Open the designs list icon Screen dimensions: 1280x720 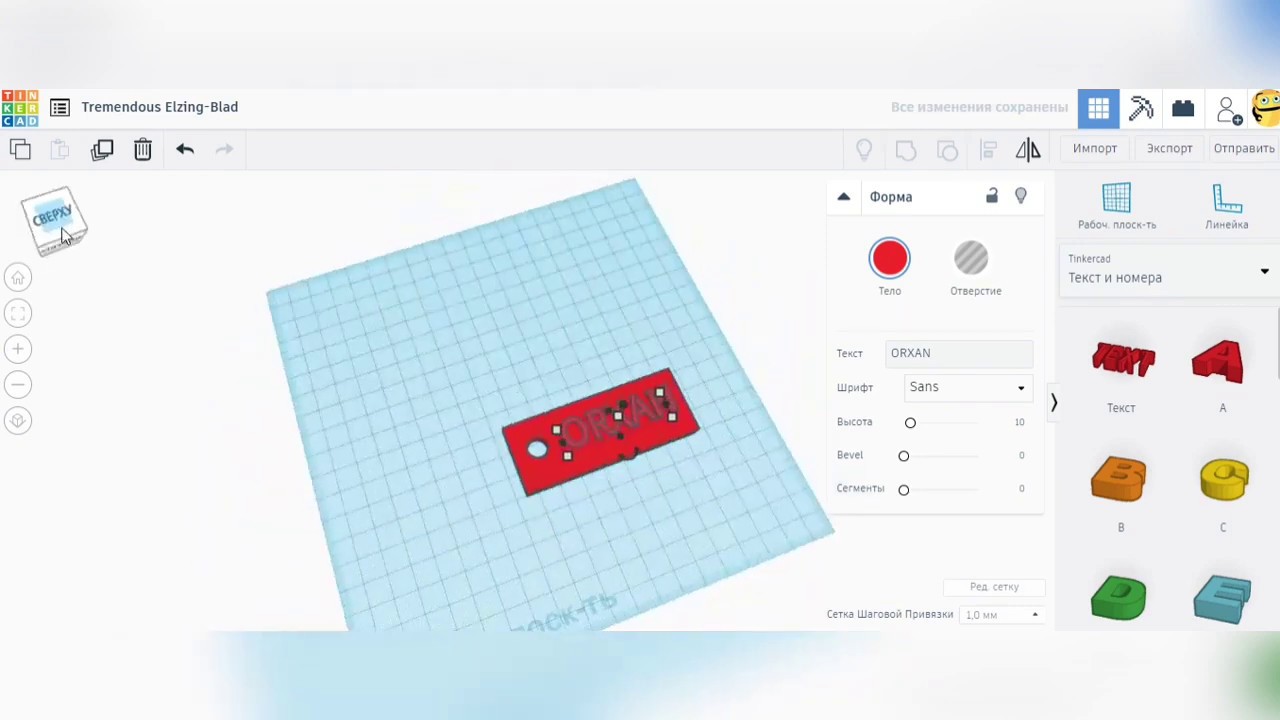point(60,107)
